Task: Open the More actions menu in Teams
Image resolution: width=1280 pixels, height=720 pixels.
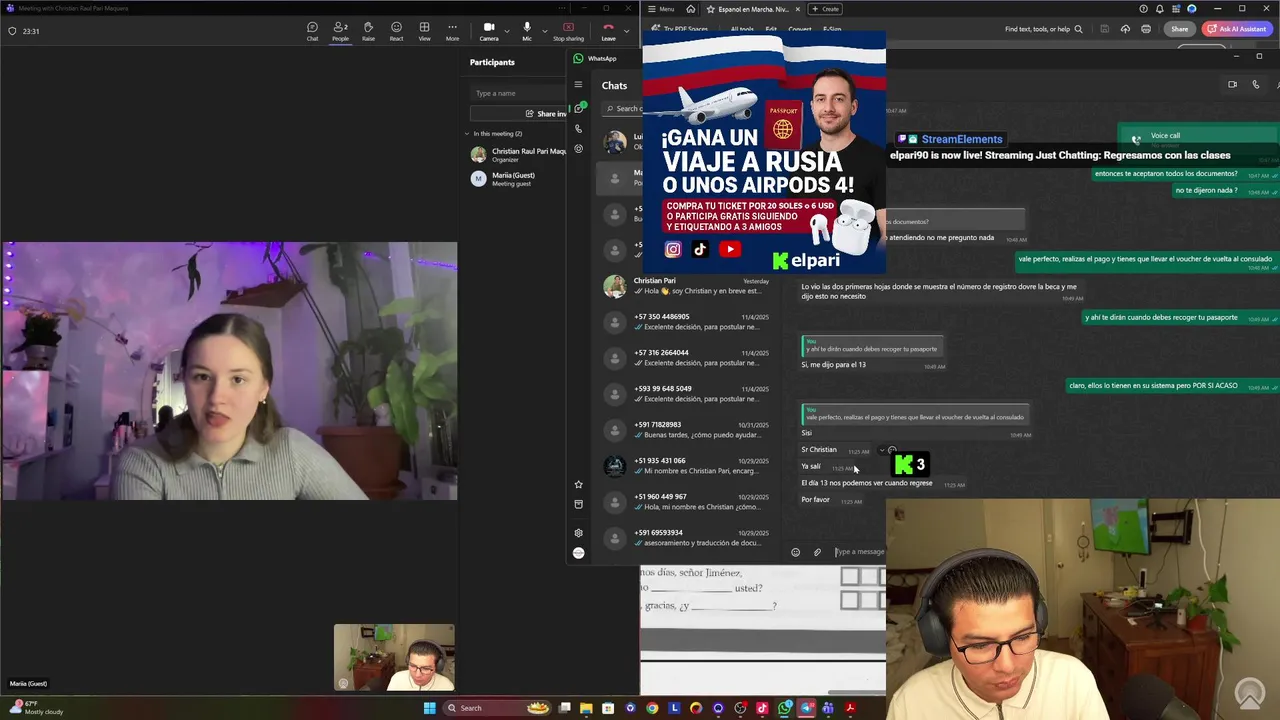Action: pyautogui.click(x=452, y=31)
